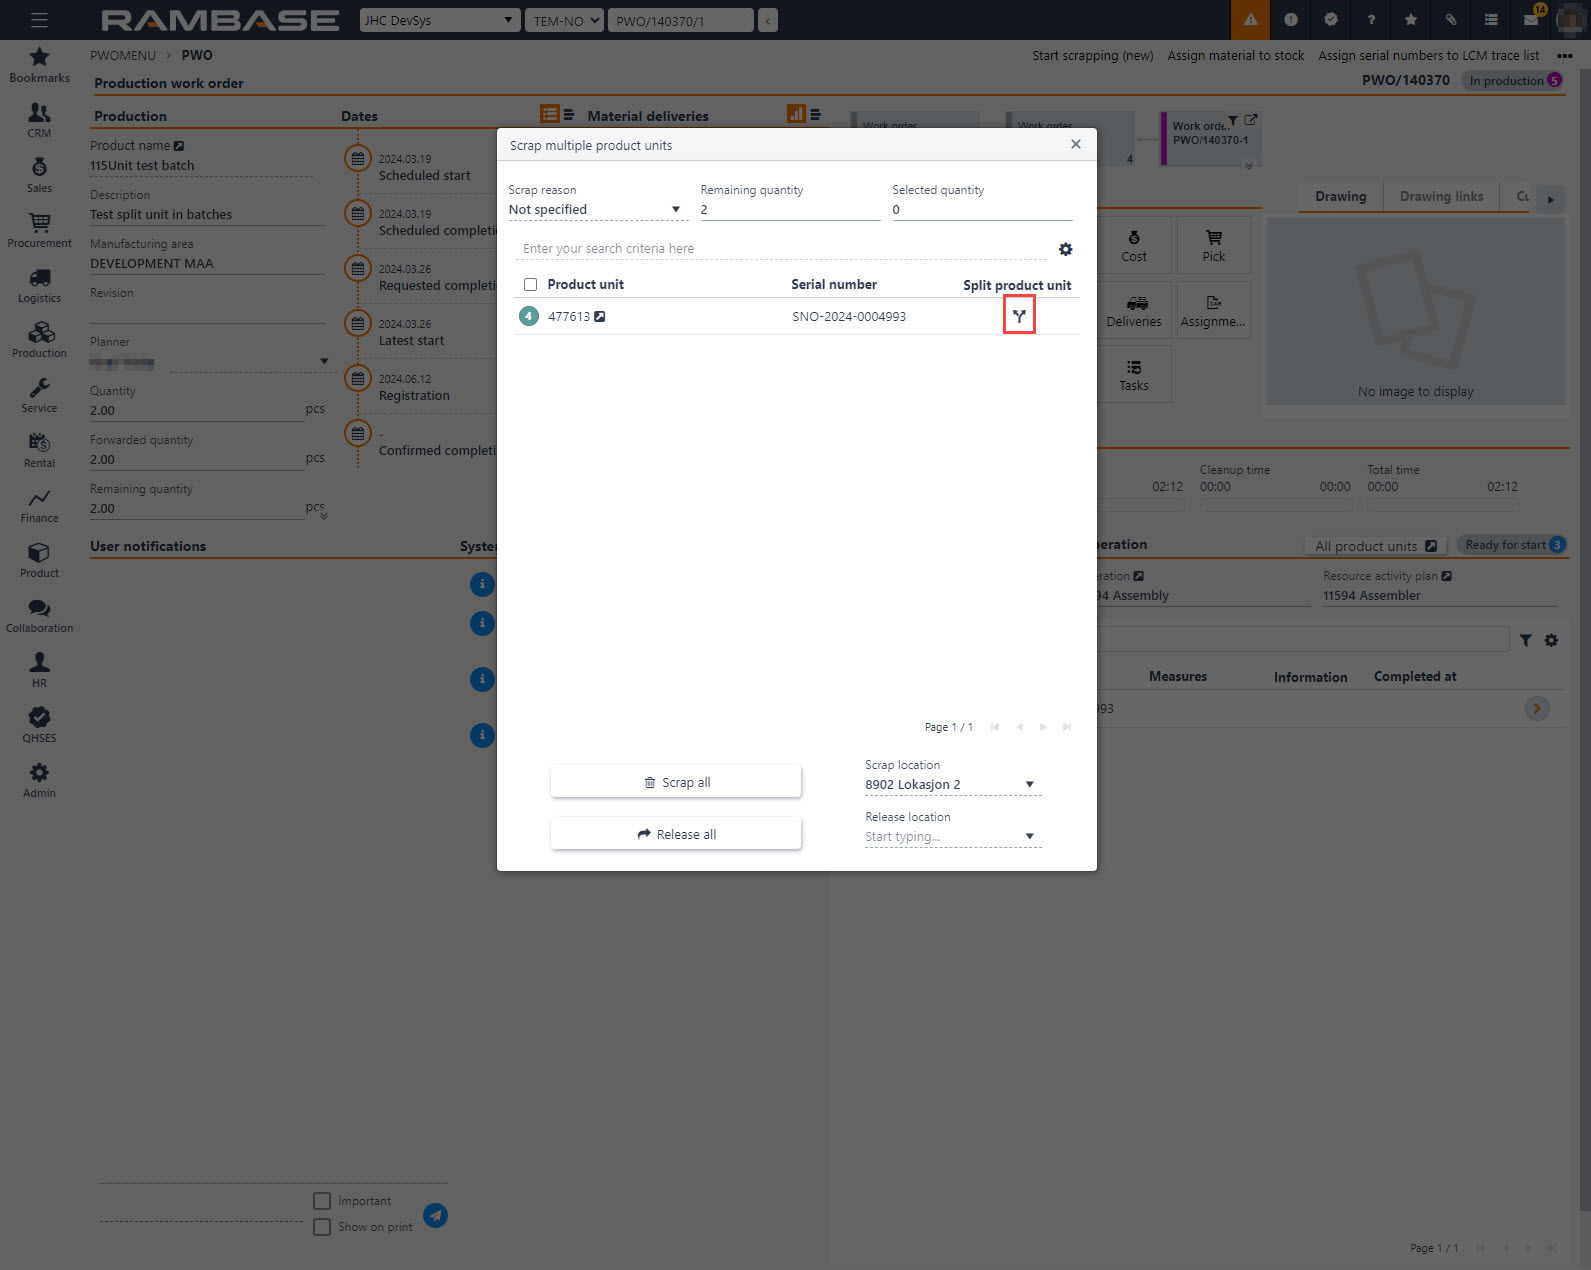Image resolution: width=1591 pixels, height=1270 pixels.
Task: Click the Ready for start status badge
Action: (x=1513, y=545)
